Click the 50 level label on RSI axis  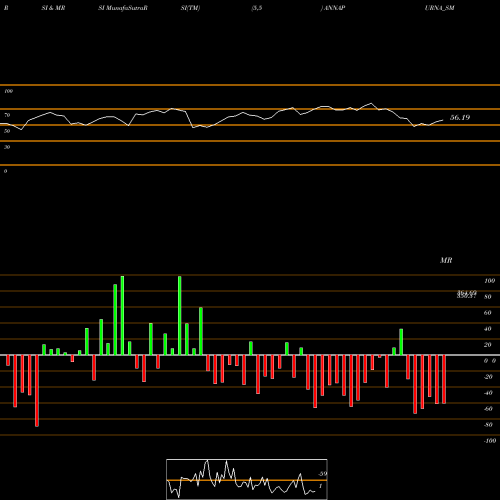coord(7,131)
